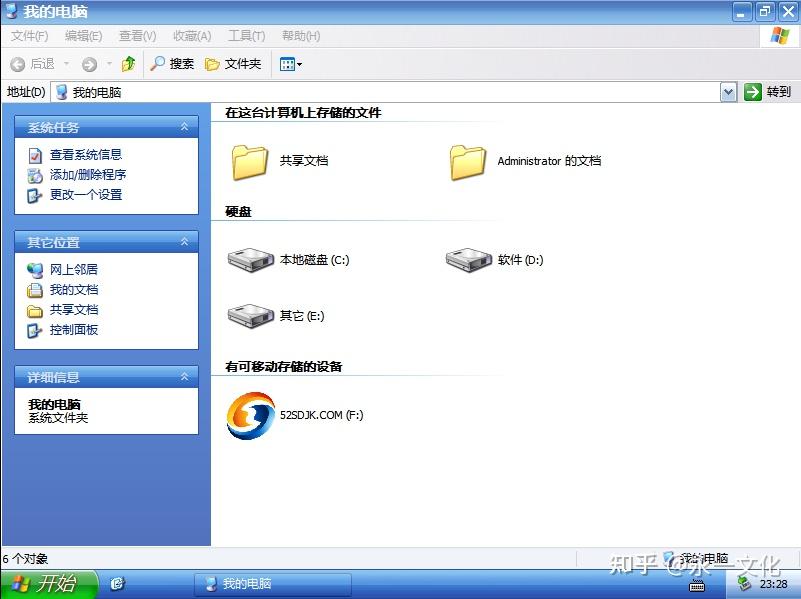
Task: Click the quick launch icon beside Start
Action: 117,583
